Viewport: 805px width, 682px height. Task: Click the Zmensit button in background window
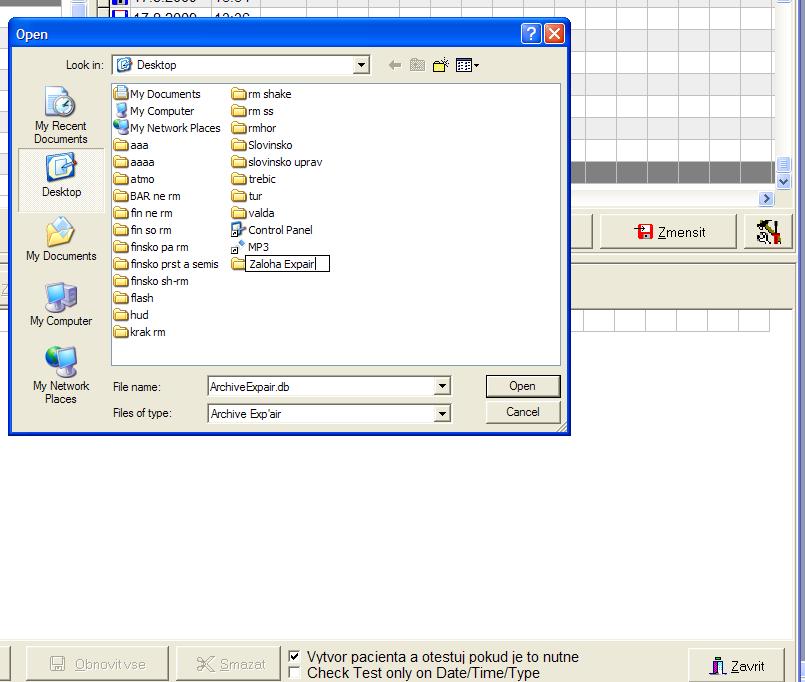point(668,232)
